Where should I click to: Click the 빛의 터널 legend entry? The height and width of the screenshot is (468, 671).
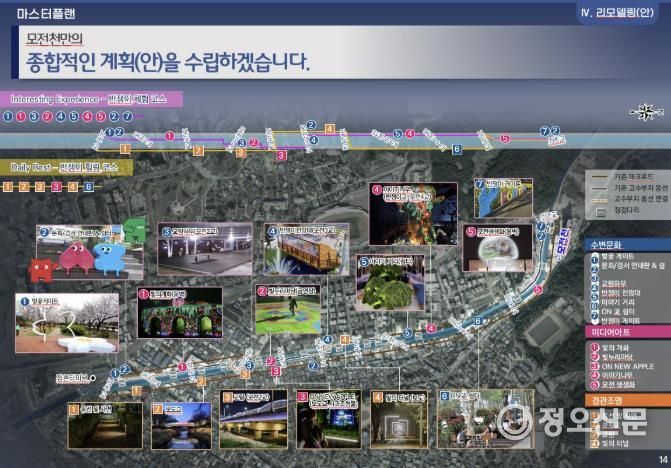pyautogui.click(x=610, y=444)
